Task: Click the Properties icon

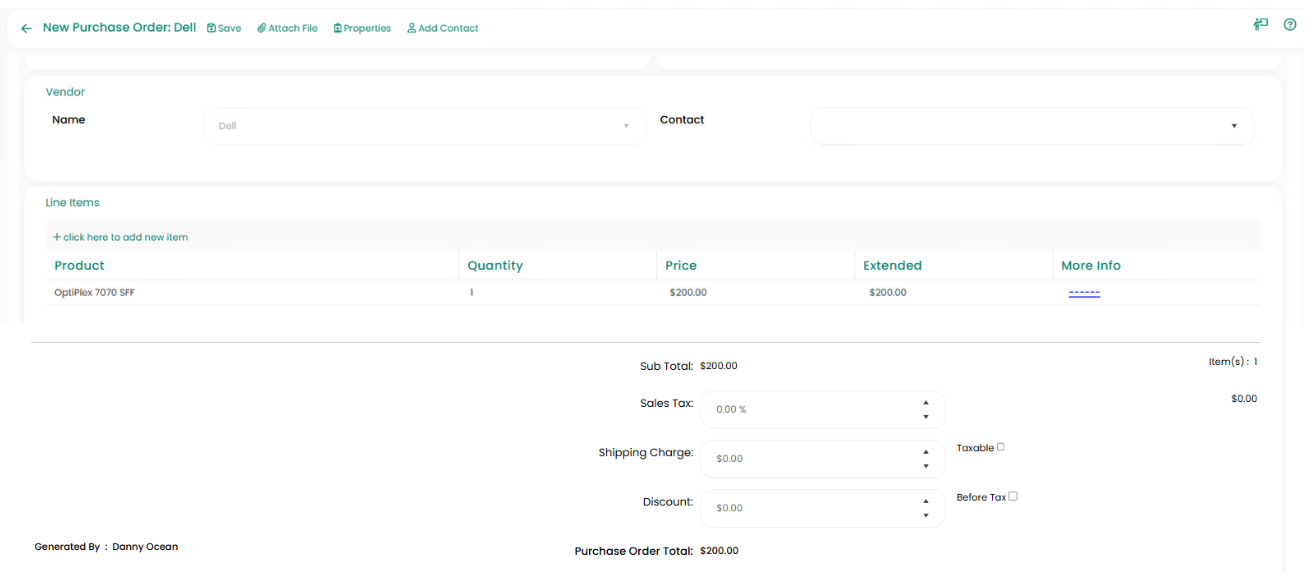Action: 338,28
